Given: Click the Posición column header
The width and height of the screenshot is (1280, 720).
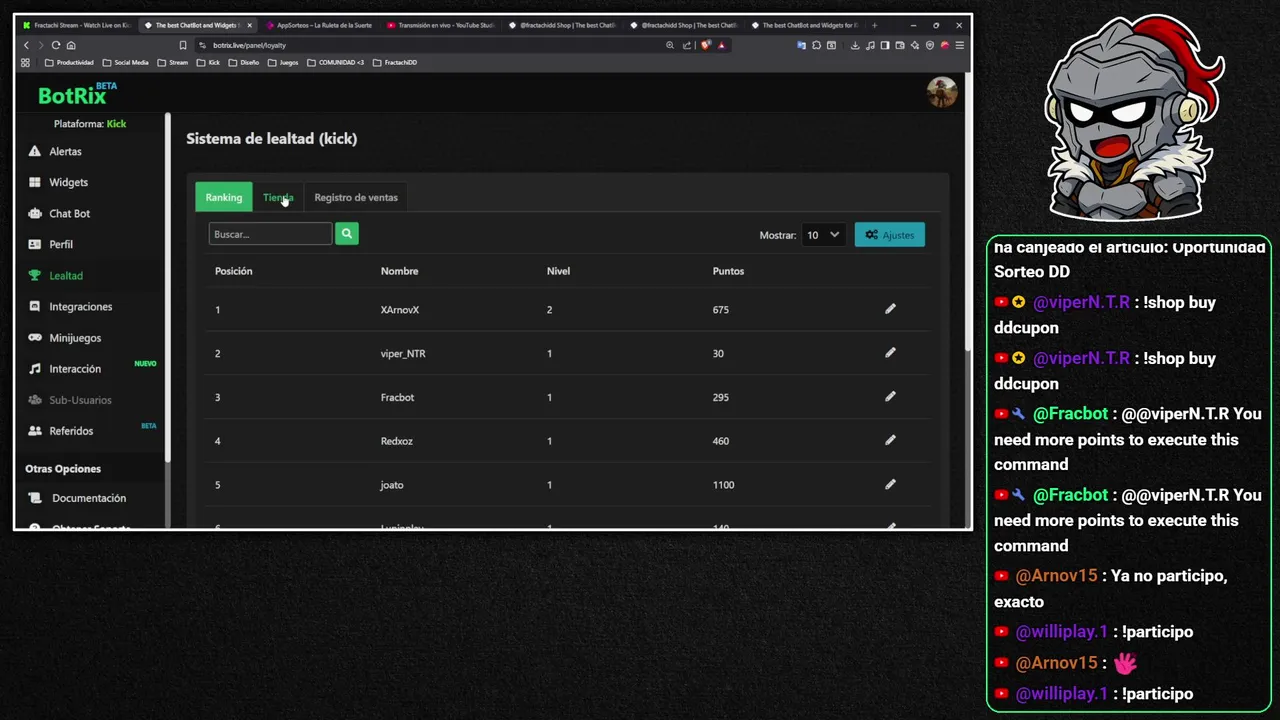Looking at the screenshot, I should [233, 271].
